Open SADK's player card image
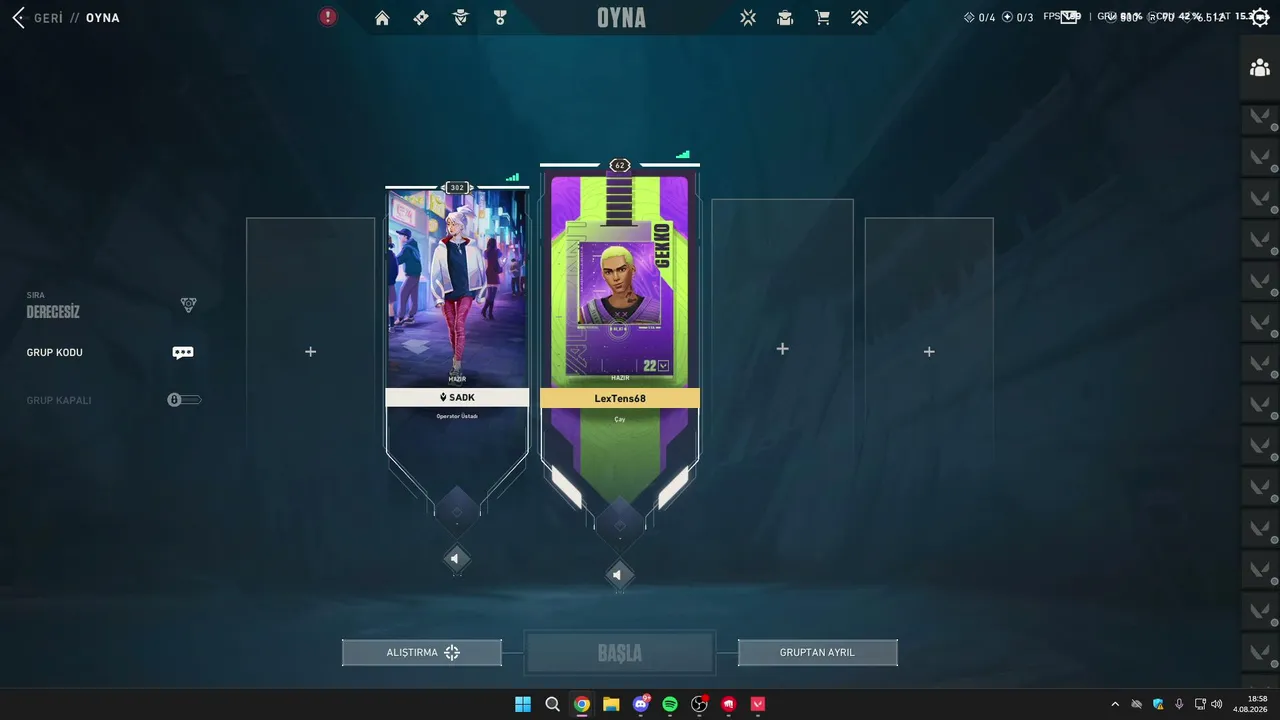Viewport: 1280px width, 720px height. (x=457, y=287)
